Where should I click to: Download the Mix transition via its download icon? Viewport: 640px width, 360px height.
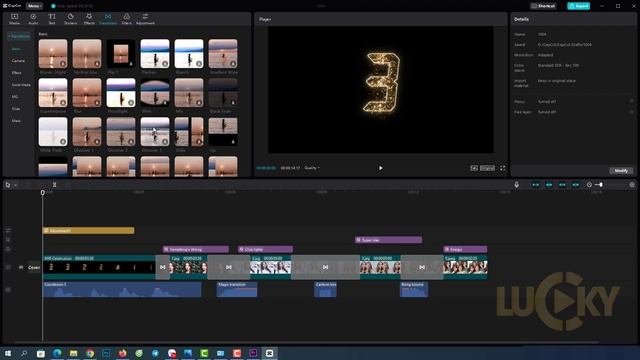pyautogui.click(x=199, y=103)
